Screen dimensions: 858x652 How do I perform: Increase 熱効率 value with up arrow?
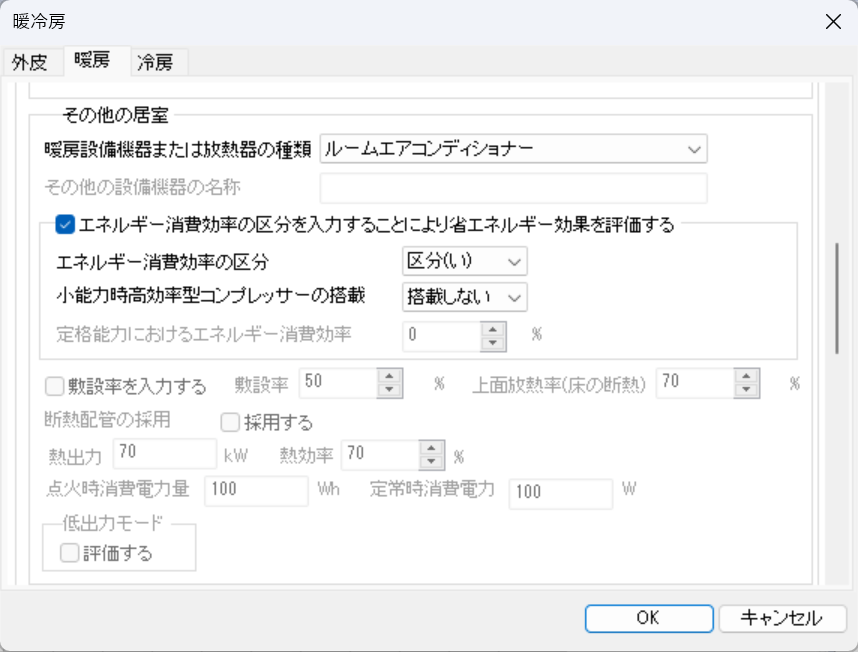click(432, 448)
